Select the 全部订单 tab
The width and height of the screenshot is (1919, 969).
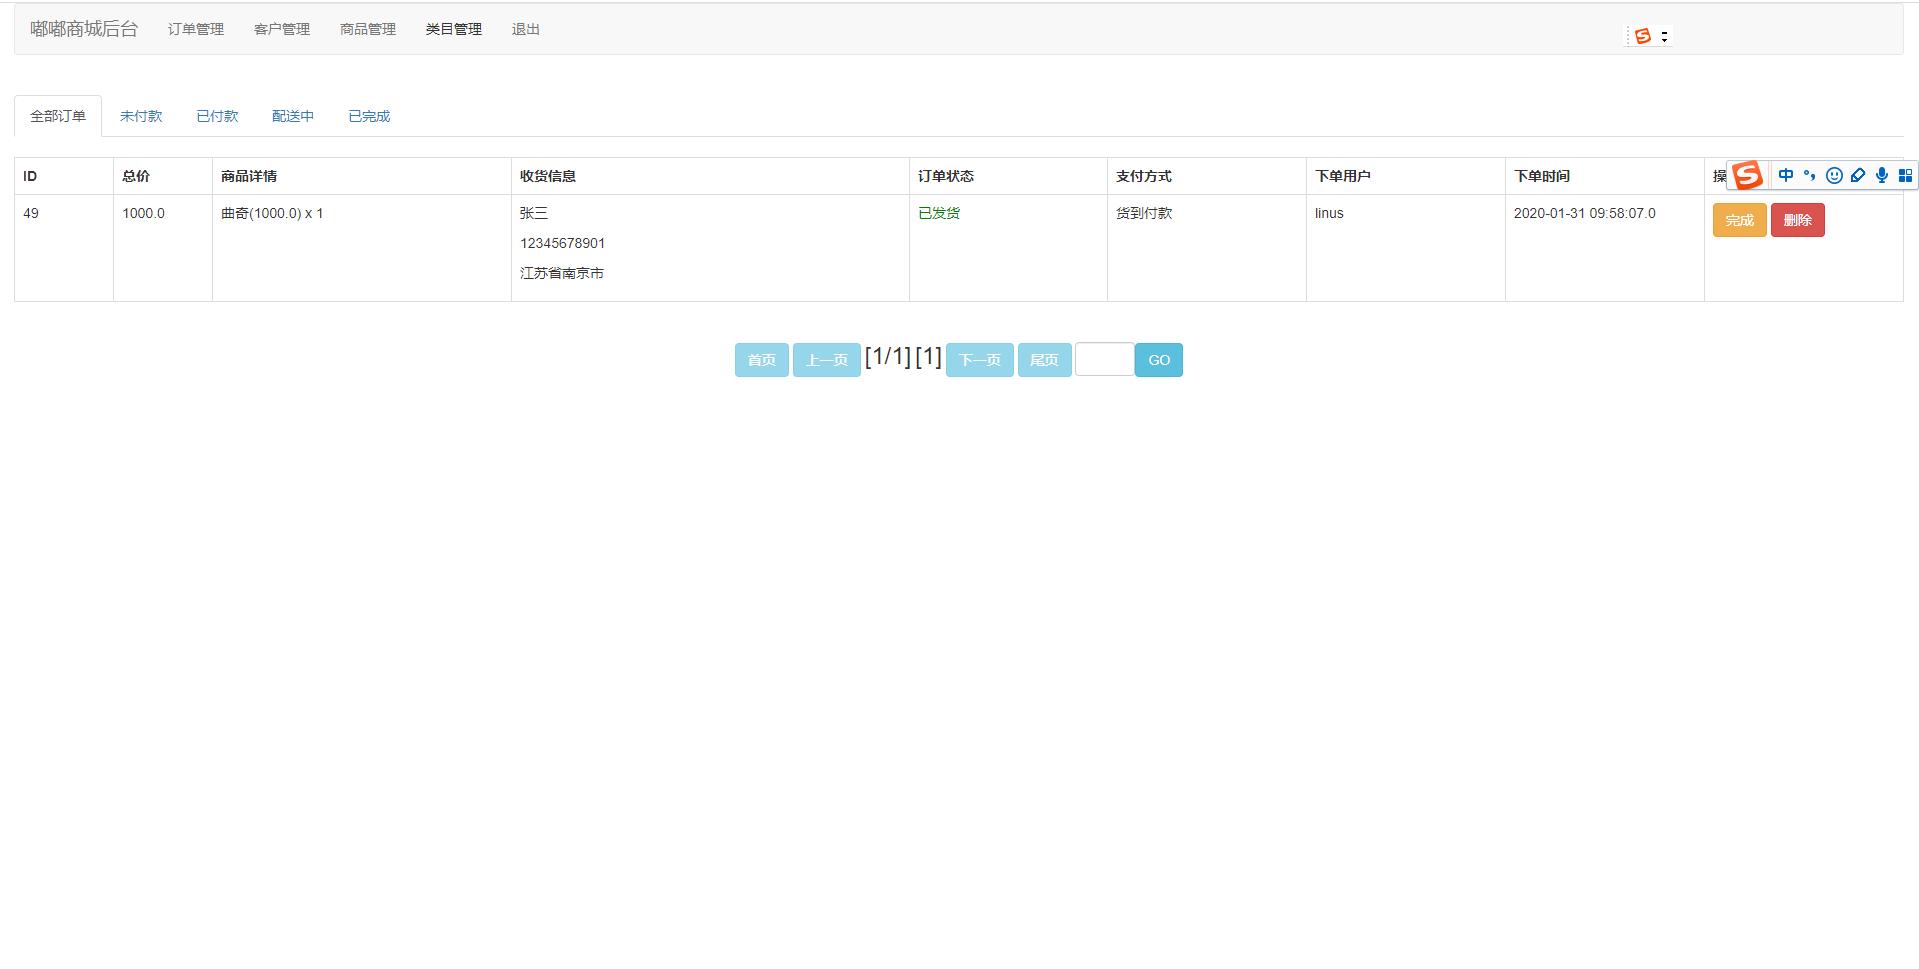point(58,116)
